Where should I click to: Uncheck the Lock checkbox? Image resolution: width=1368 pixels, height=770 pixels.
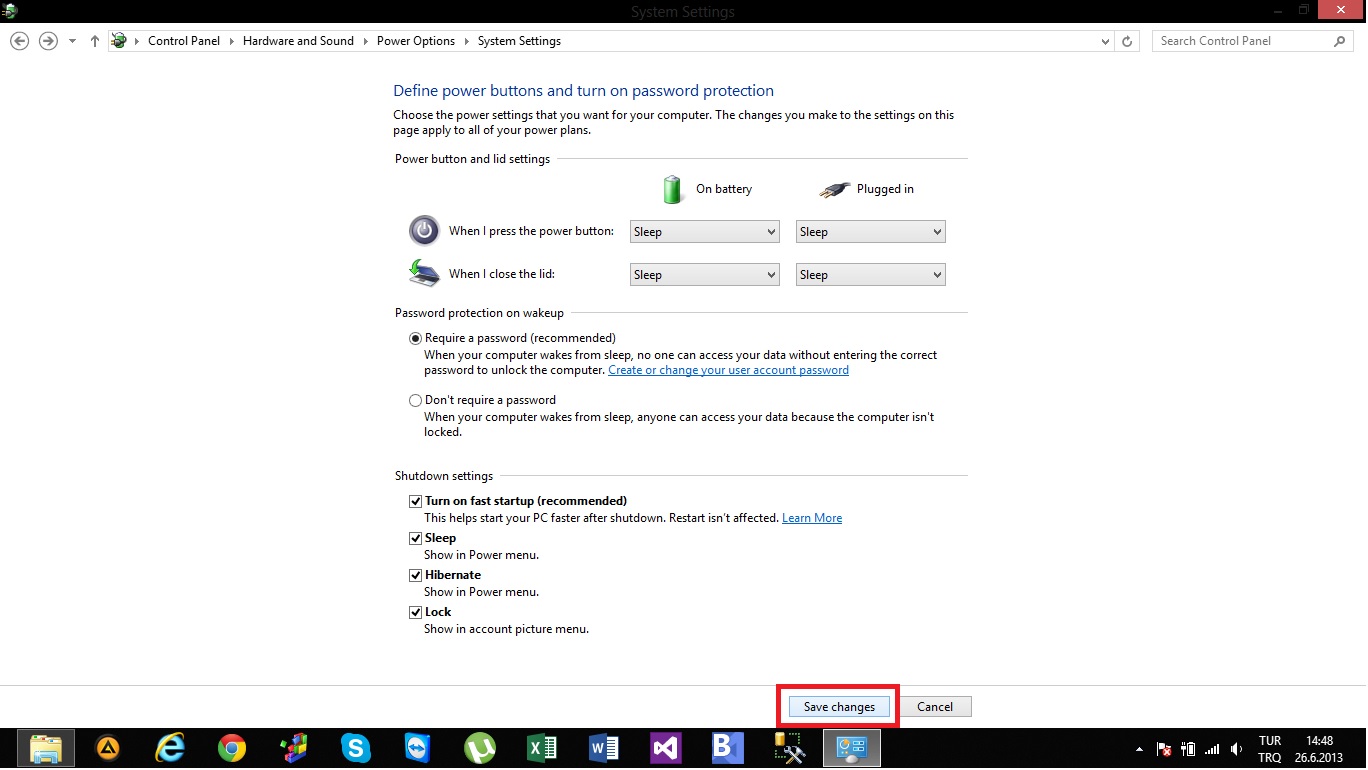(416, 612)
